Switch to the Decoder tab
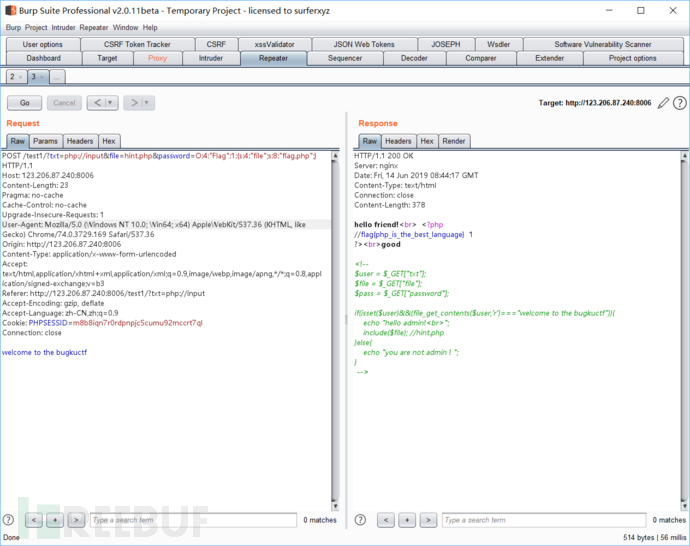690x546 pixels. (414, 58)
